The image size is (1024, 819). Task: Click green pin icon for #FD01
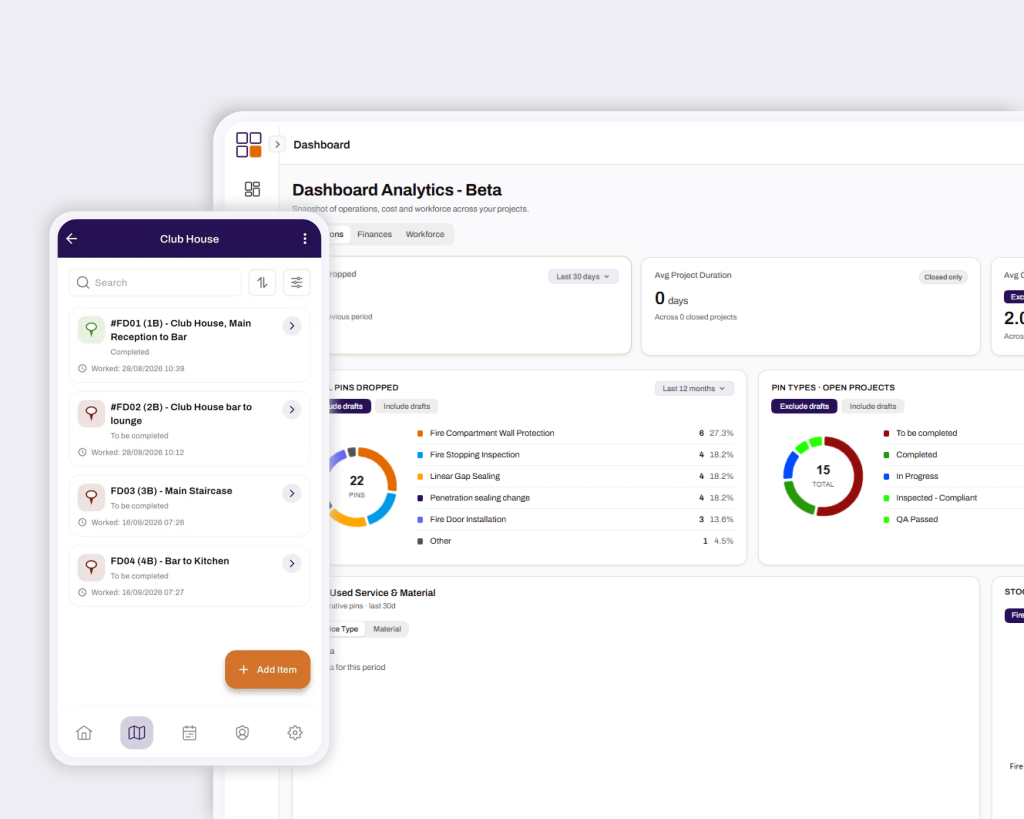point(91,330)
